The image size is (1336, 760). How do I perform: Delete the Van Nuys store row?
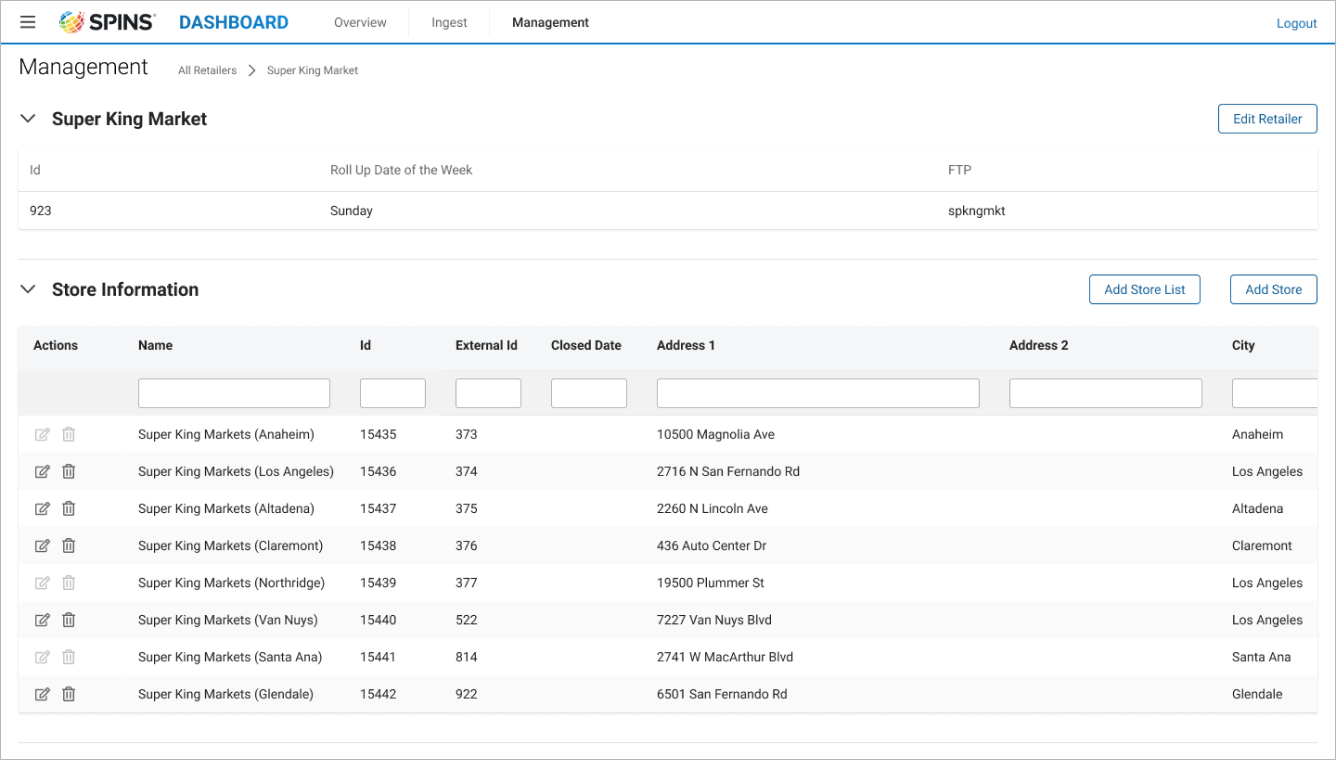click(69, 620)
